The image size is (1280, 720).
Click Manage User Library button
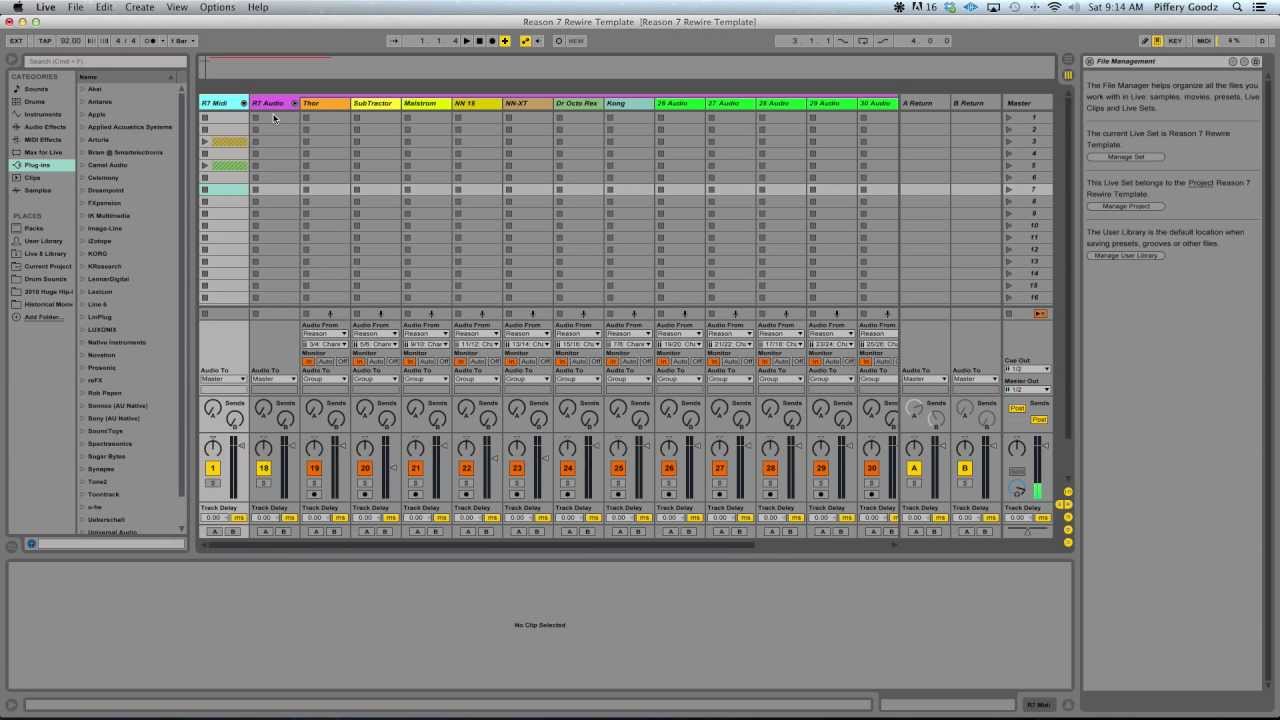(1126, 256)
